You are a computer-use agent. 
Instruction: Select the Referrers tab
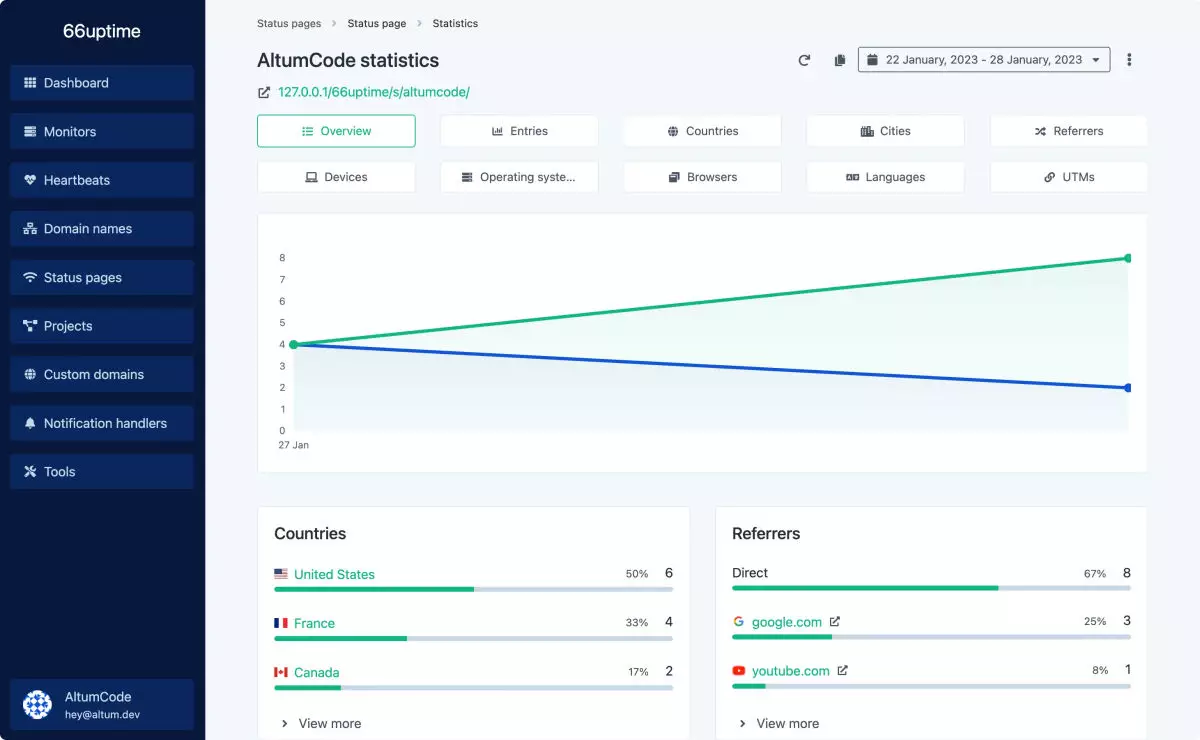tap(1069, 131)
